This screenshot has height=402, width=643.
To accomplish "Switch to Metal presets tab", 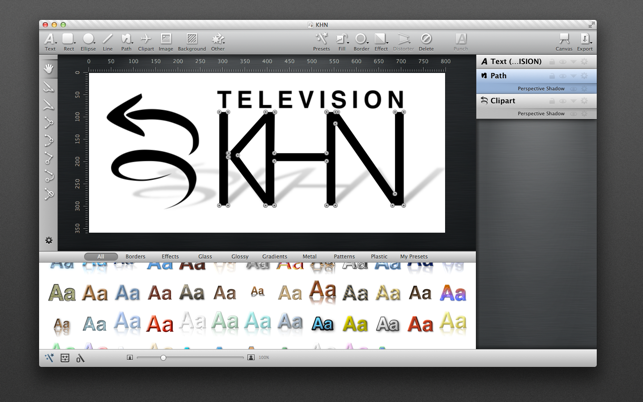I will click(x=310, y=256).
